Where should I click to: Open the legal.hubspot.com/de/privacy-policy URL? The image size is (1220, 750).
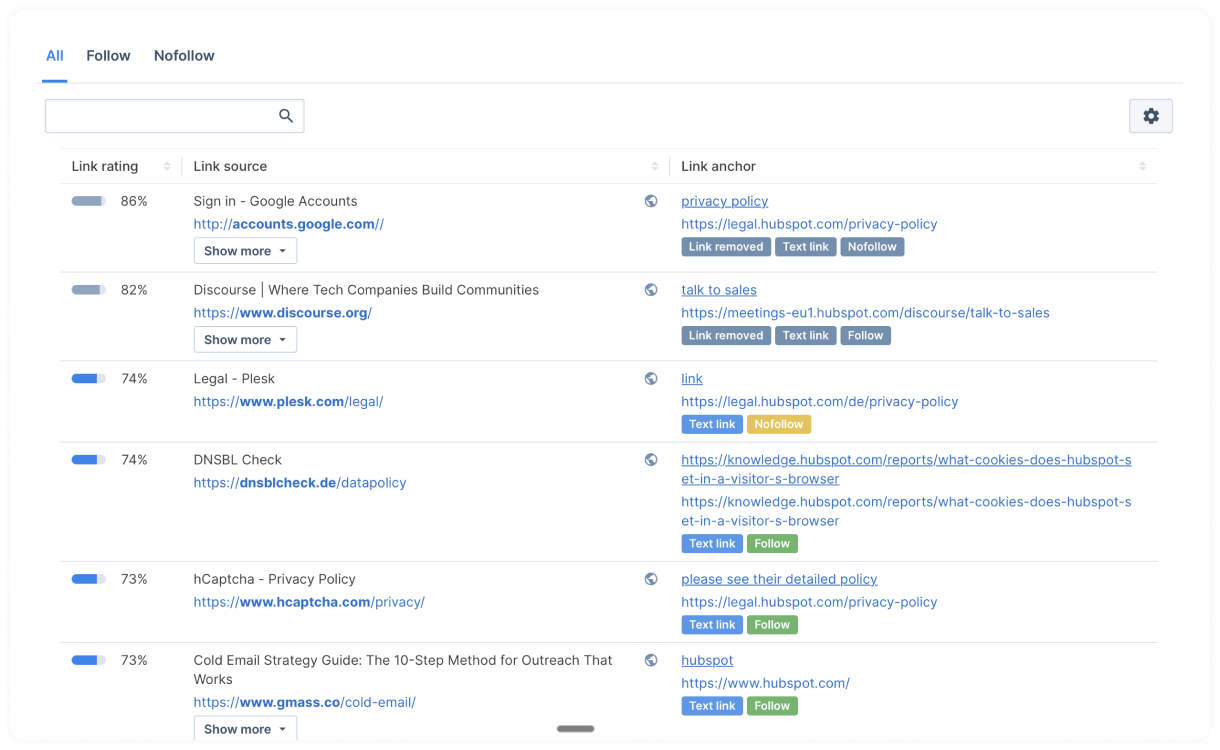click(820, 402)
